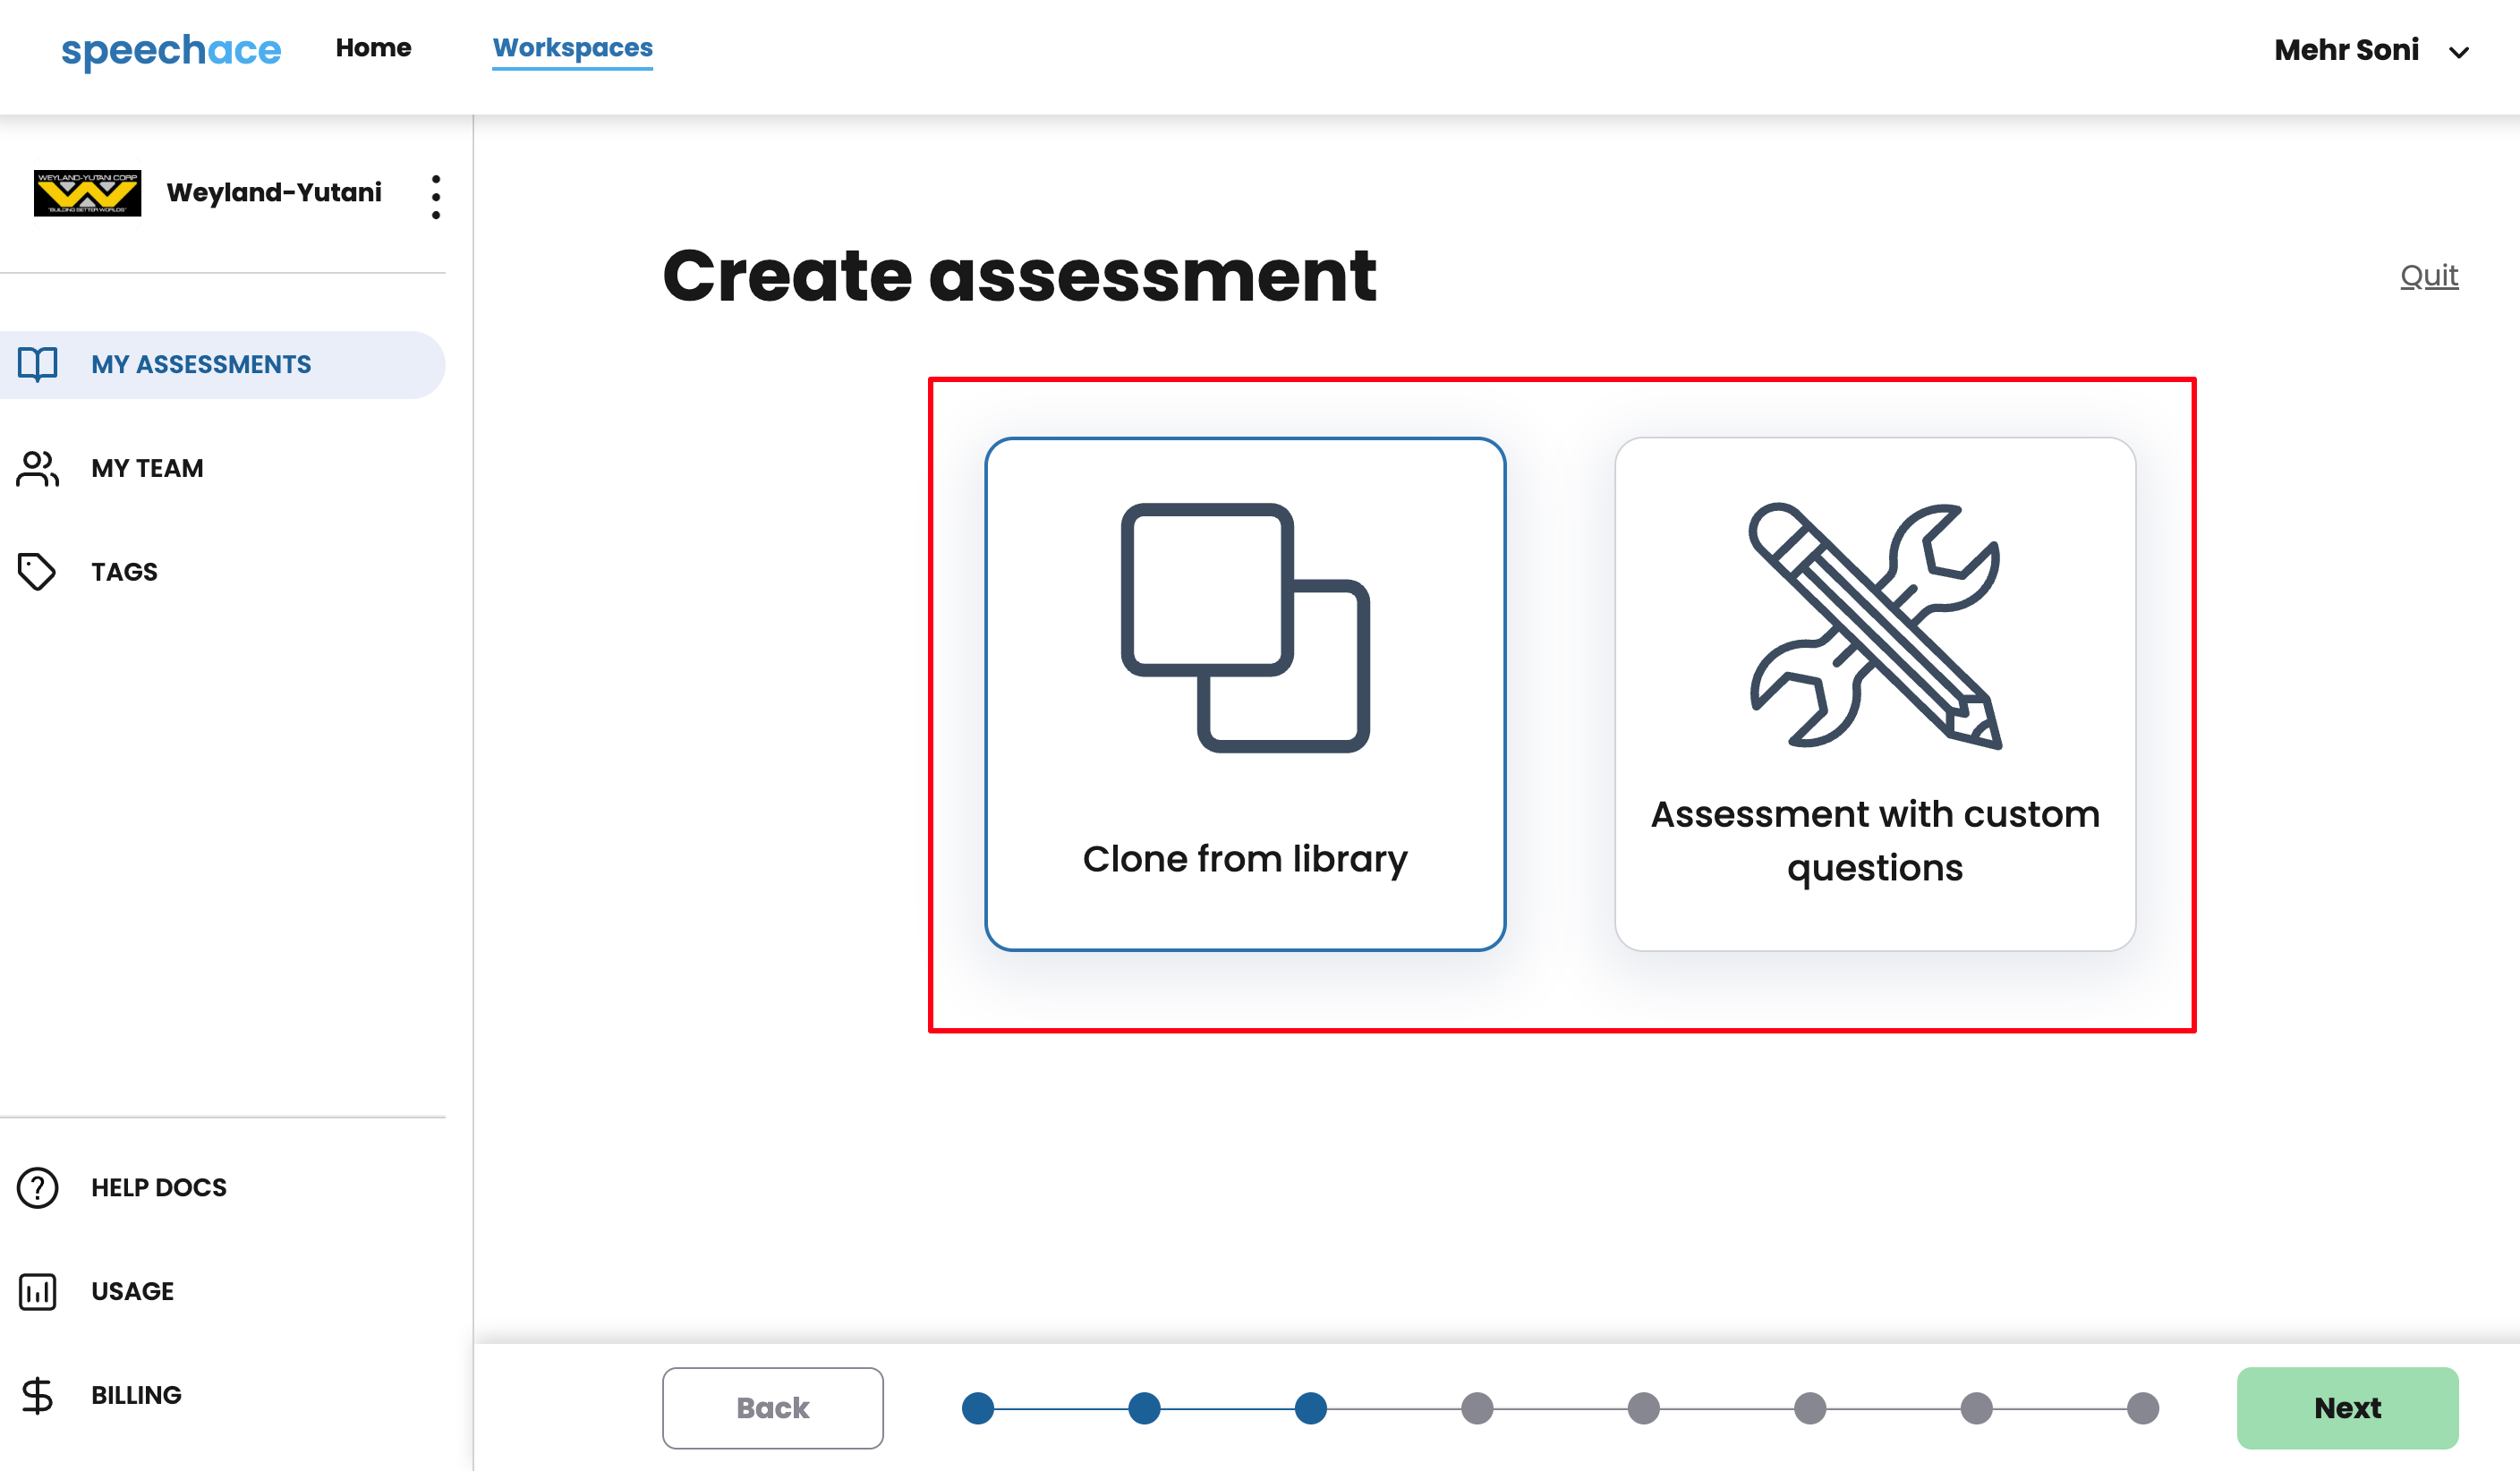Click the dollar sign Billing icon

point(38,1395)
